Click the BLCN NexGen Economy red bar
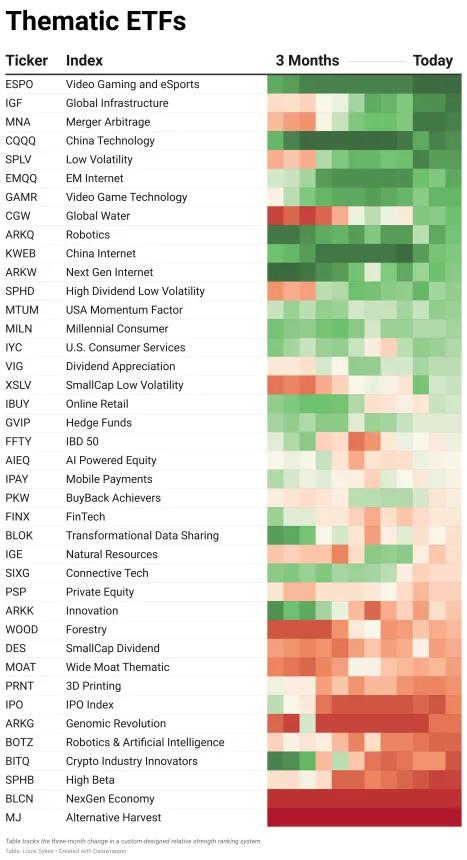 (364, 799)
